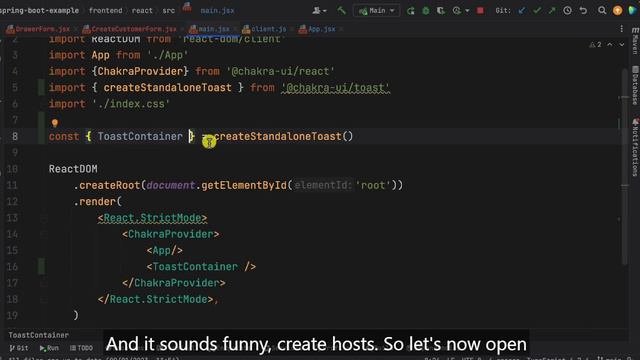Click '@chakra-ui/toast' import string
The height and width of the screenshot is (360, 640).
click(x=335, y=87)
